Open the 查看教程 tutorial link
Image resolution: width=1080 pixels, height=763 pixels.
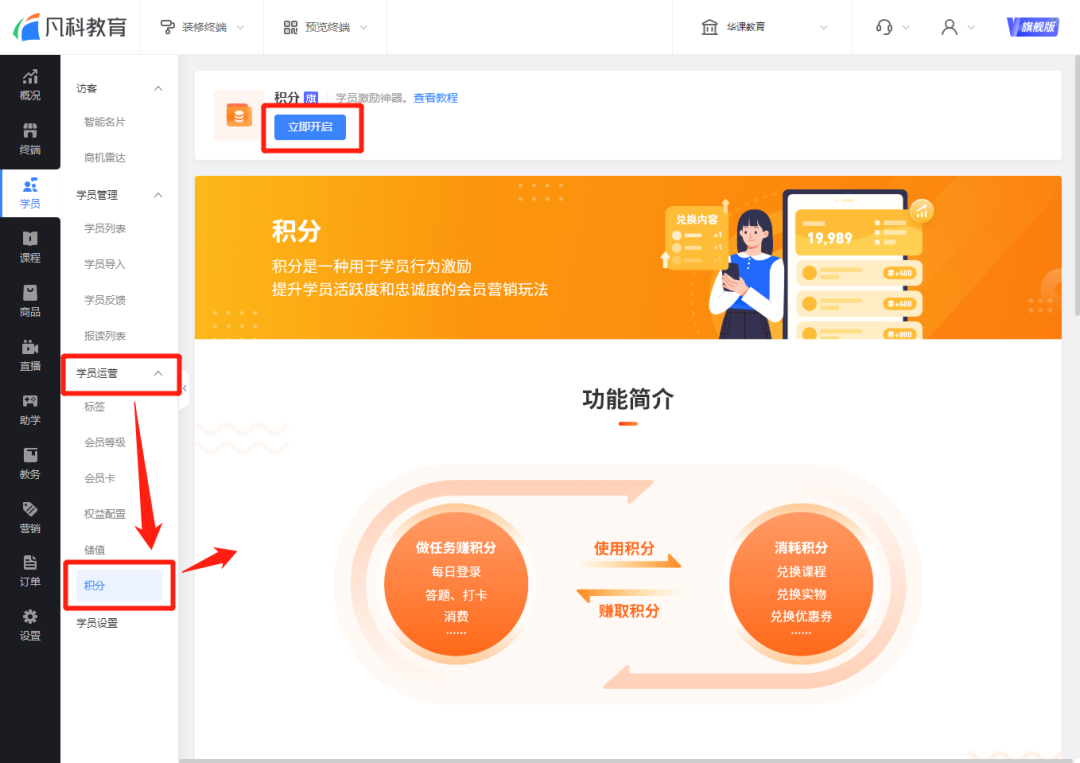(x=435, y=98)
